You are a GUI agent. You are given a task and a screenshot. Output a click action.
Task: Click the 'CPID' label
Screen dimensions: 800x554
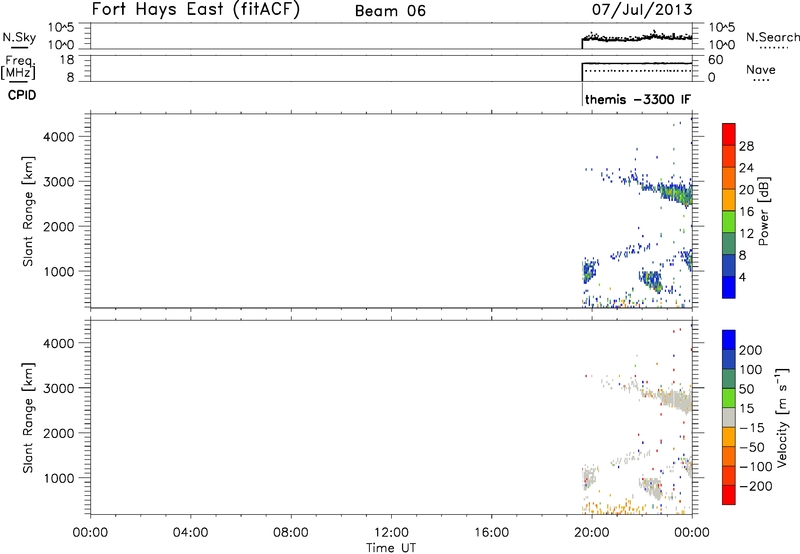click(22, 95)
